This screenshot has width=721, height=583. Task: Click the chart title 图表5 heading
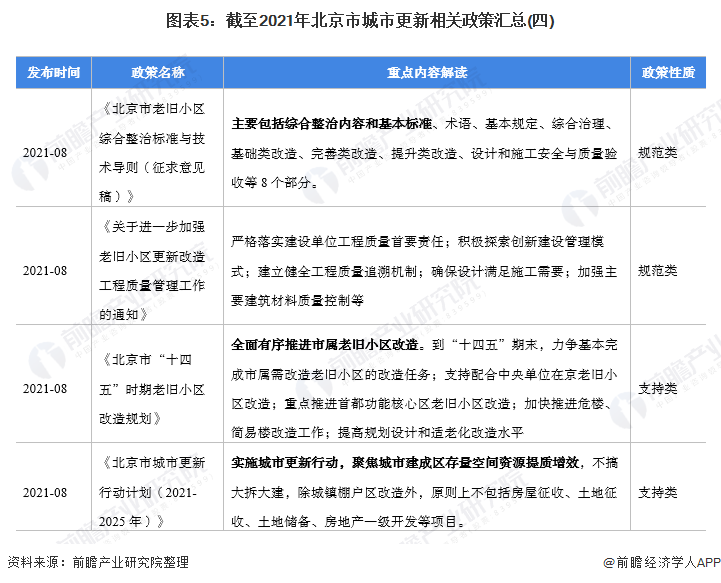tap(360, 21)
